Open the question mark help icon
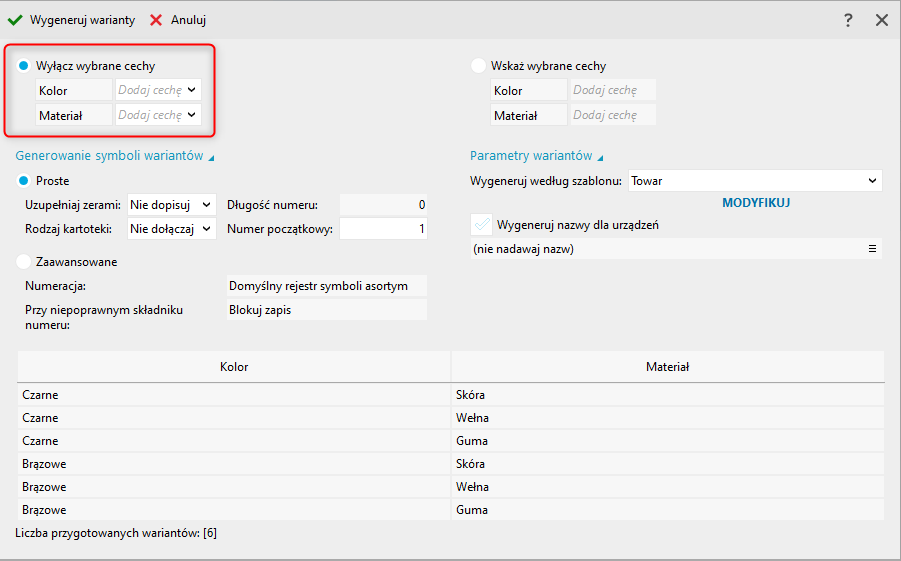 click(x=848, y=20)
